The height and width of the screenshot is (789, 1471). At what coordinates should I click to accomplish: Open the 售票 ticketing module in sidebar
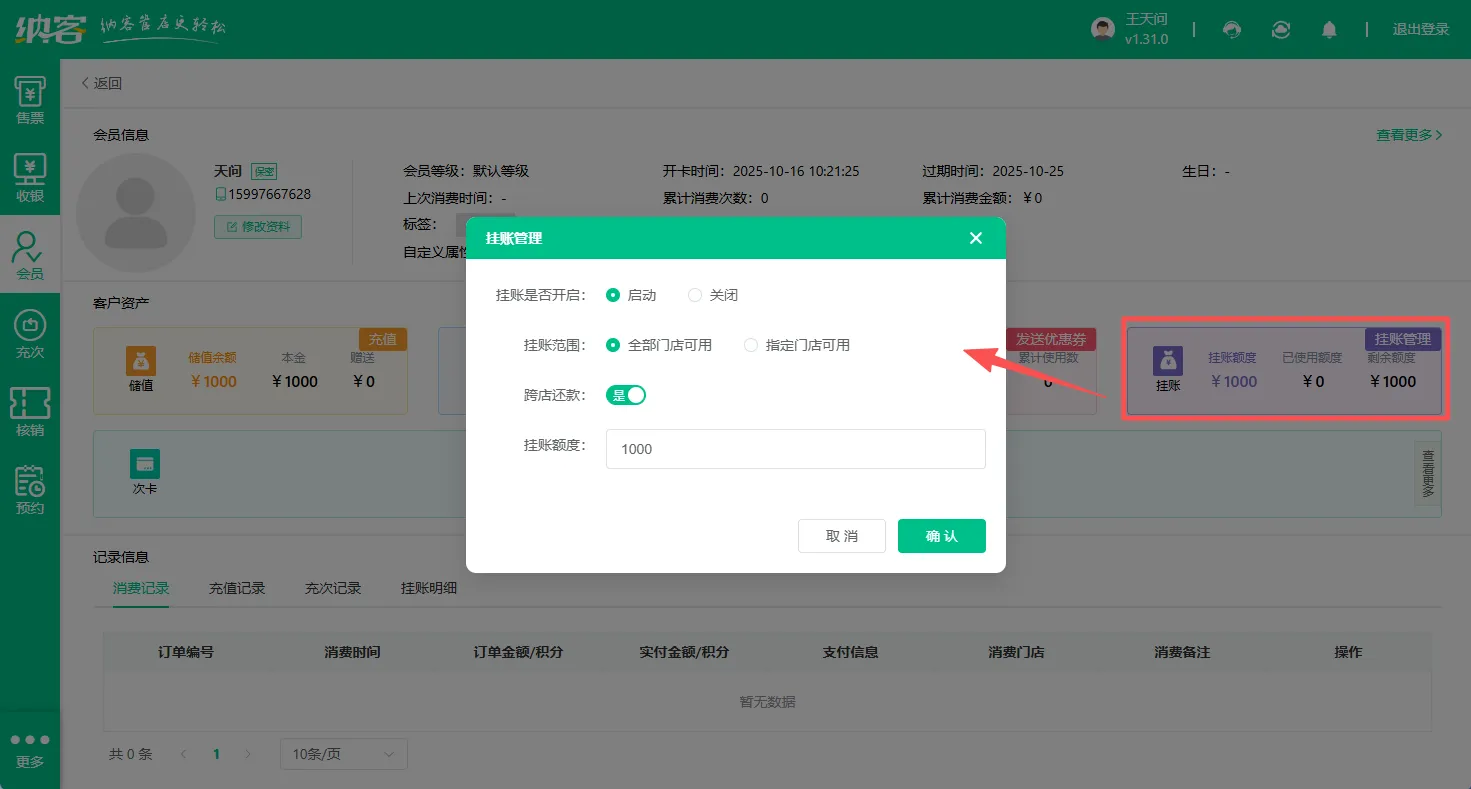30,98
